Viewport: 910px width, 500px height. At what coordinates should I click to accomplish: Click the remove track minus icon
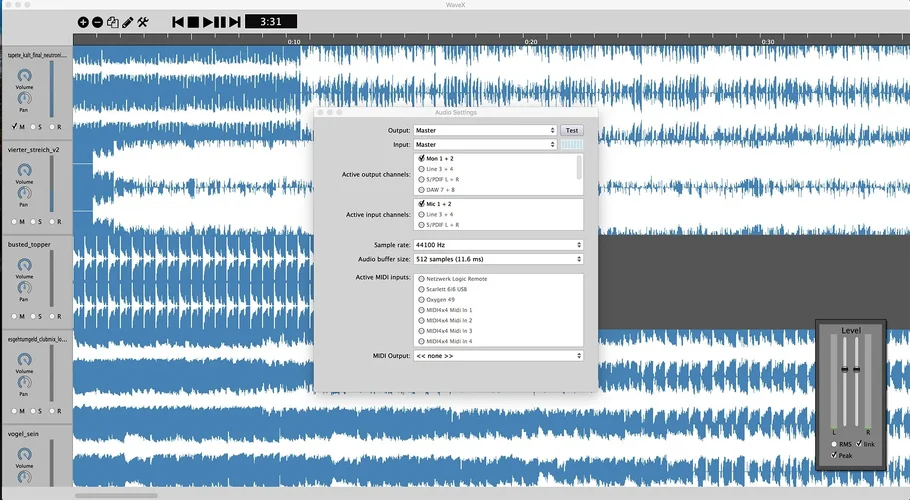click(x=98, y=22)
